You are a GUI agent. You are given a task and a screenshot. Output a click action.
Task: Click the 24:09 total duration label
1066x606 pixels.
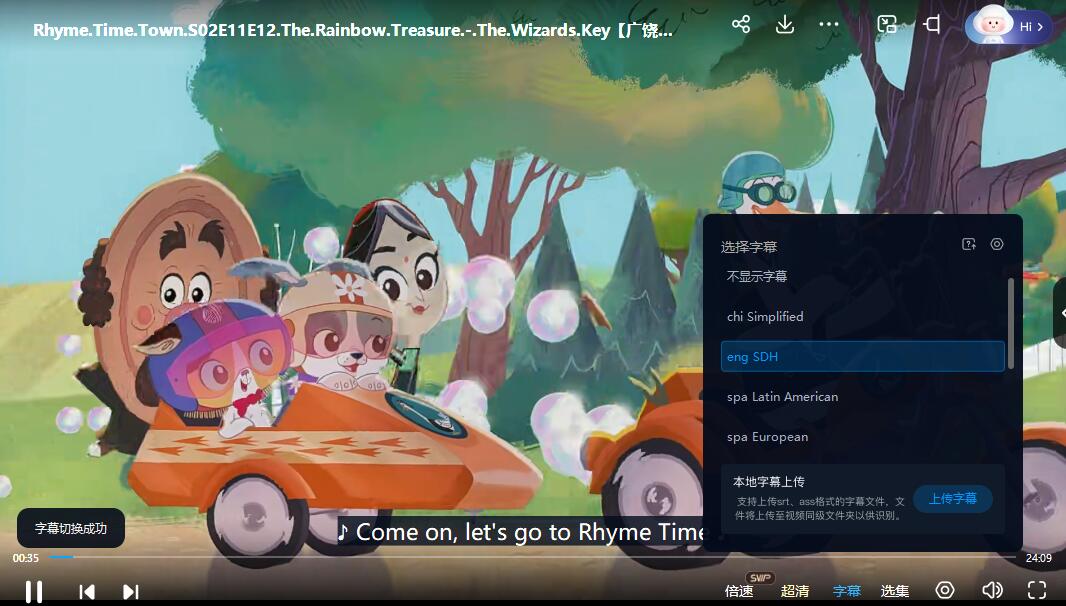[x=1039, y=558]
